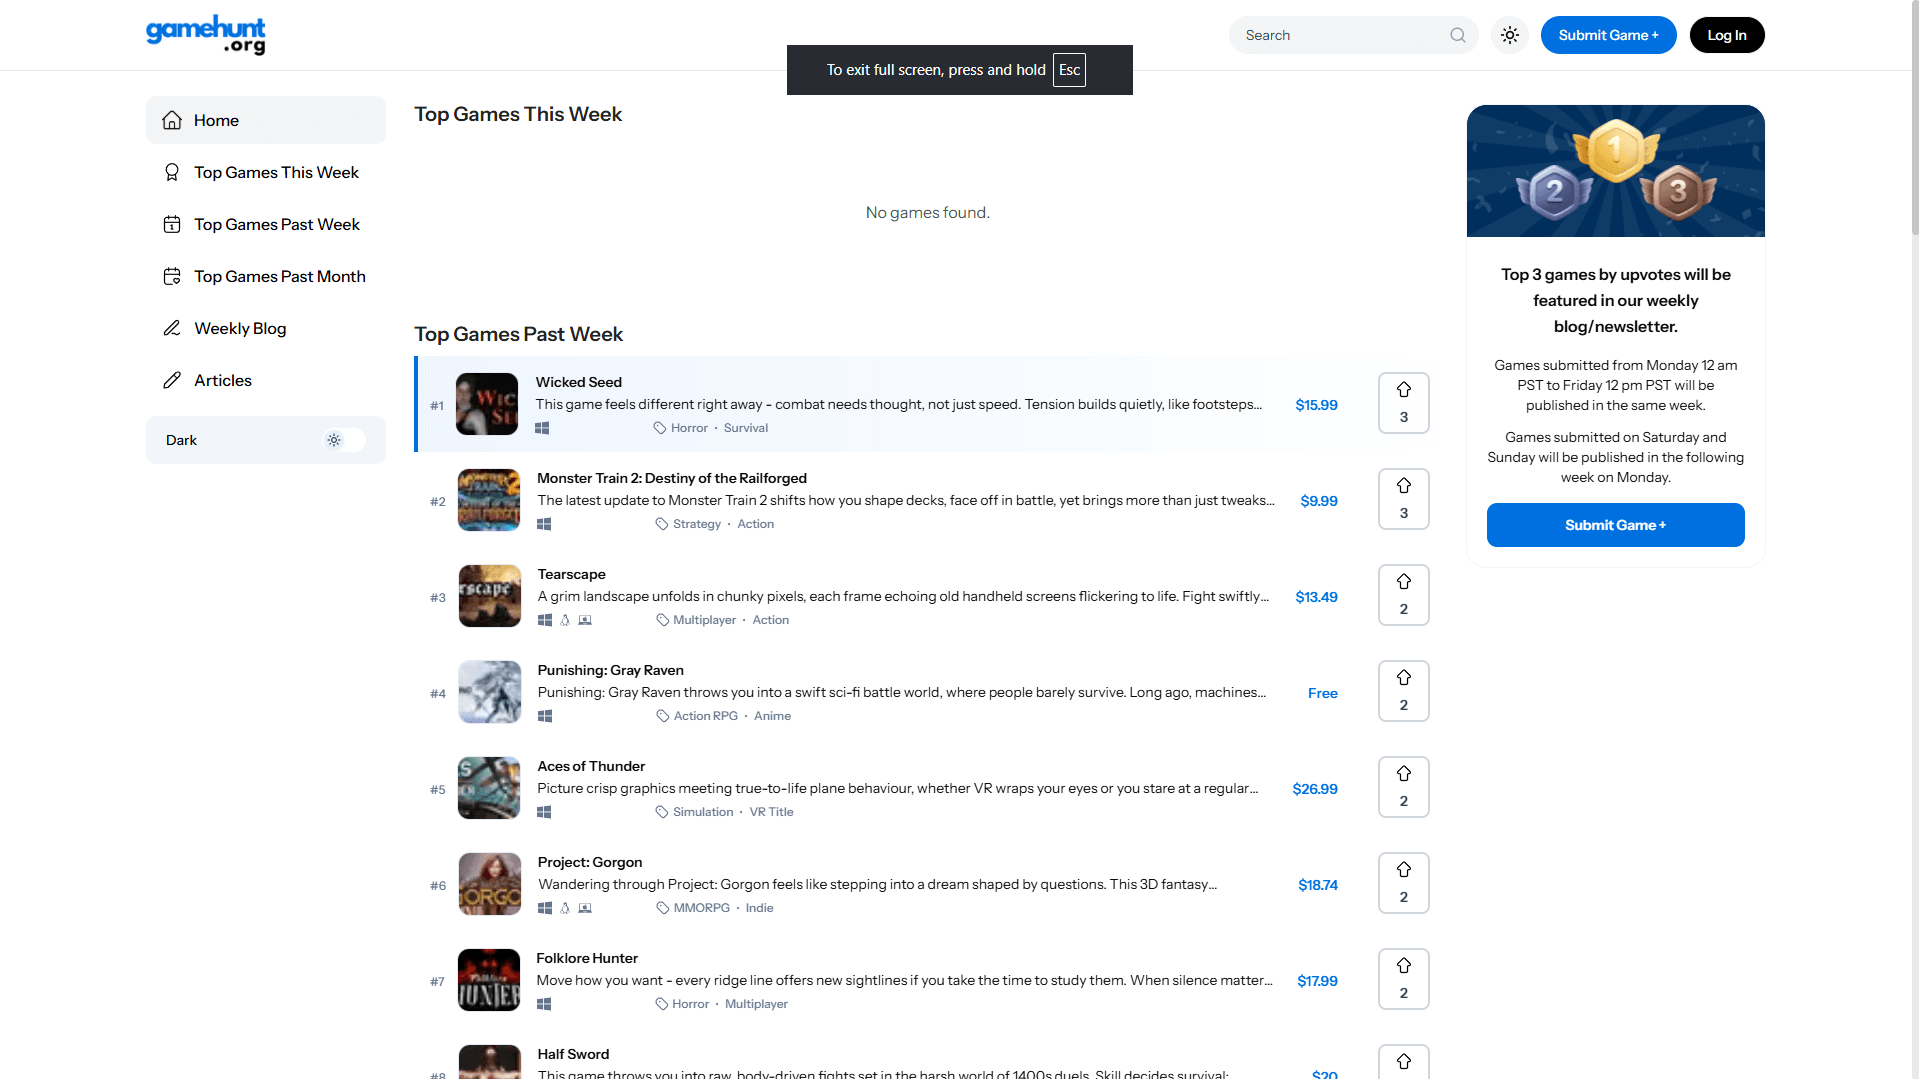Click the Linux penguin icon under Project: Gorgon
The image size is (1919, 1079).
[x=564, y=908]
